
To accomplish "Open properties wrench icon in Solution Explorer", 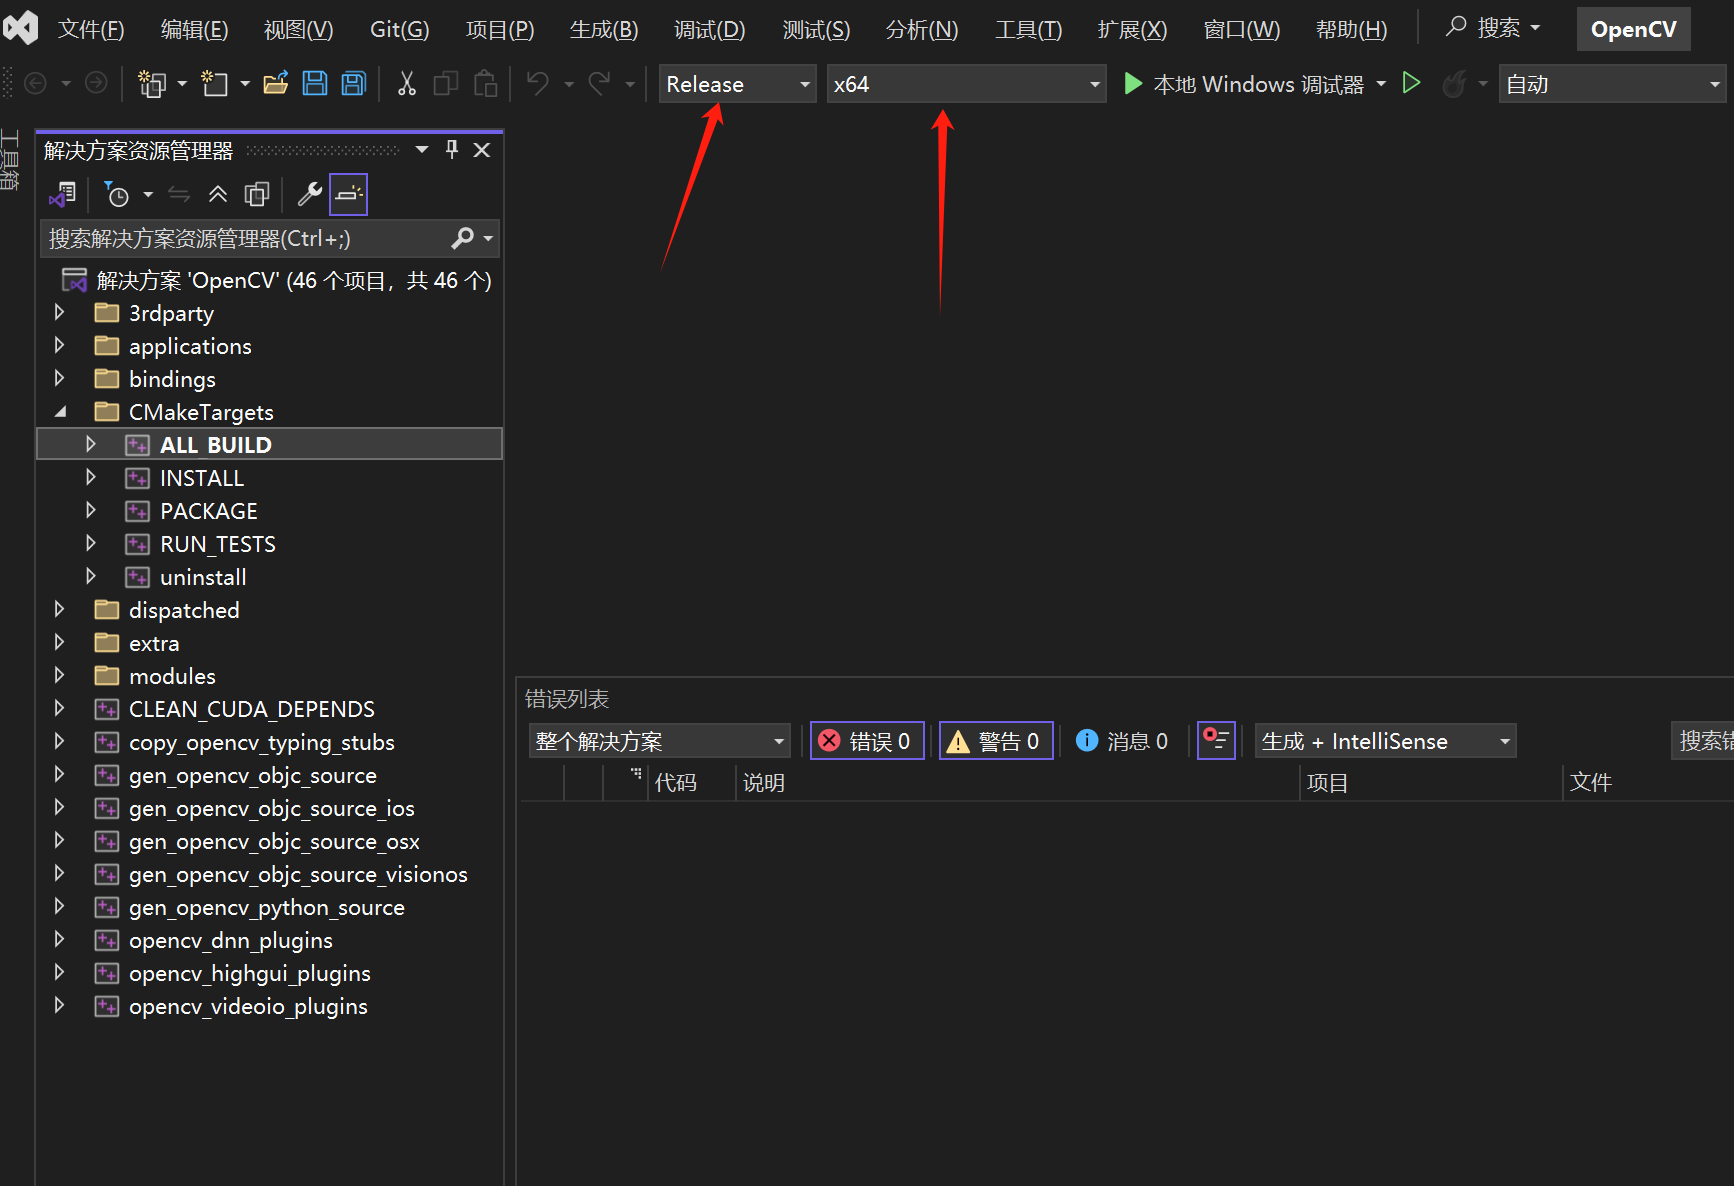I will pos(310,194).
